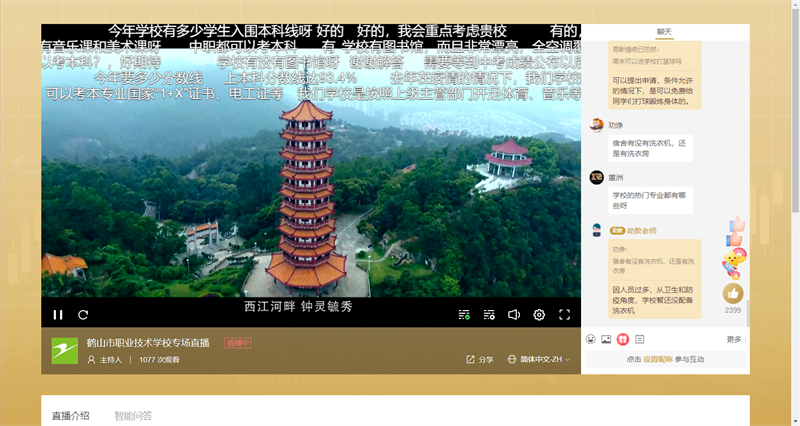The height and width of the screenshot is (426, 800).
Task: Pause the live stream video
Action: [58, 315]
